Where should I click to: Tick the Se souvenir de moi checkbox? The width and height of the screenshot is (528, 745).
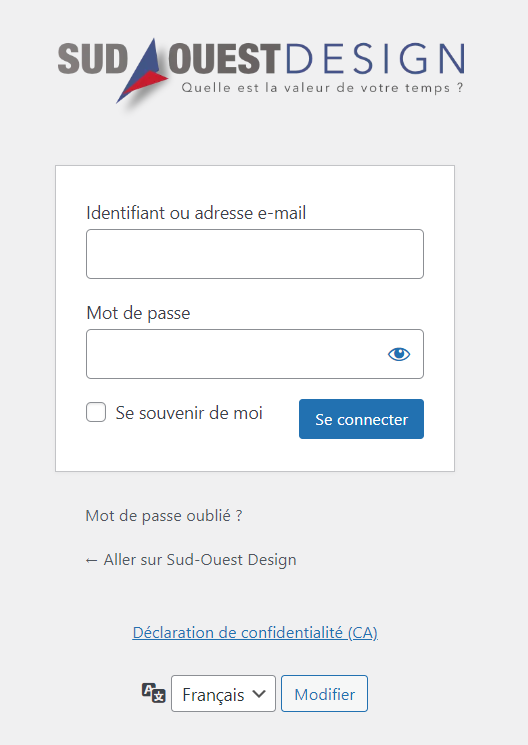click(x=96, y=412)
